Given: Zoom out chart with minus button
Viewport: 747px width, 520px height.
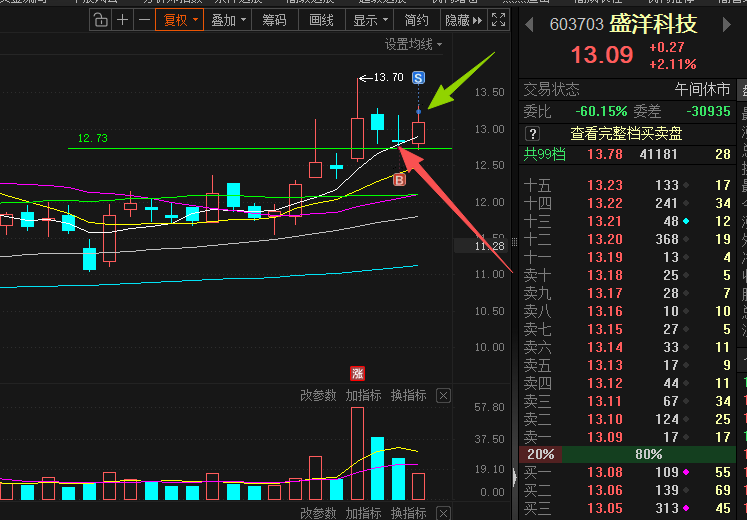Looking at the screenshot, I should (x=144, y=20).
